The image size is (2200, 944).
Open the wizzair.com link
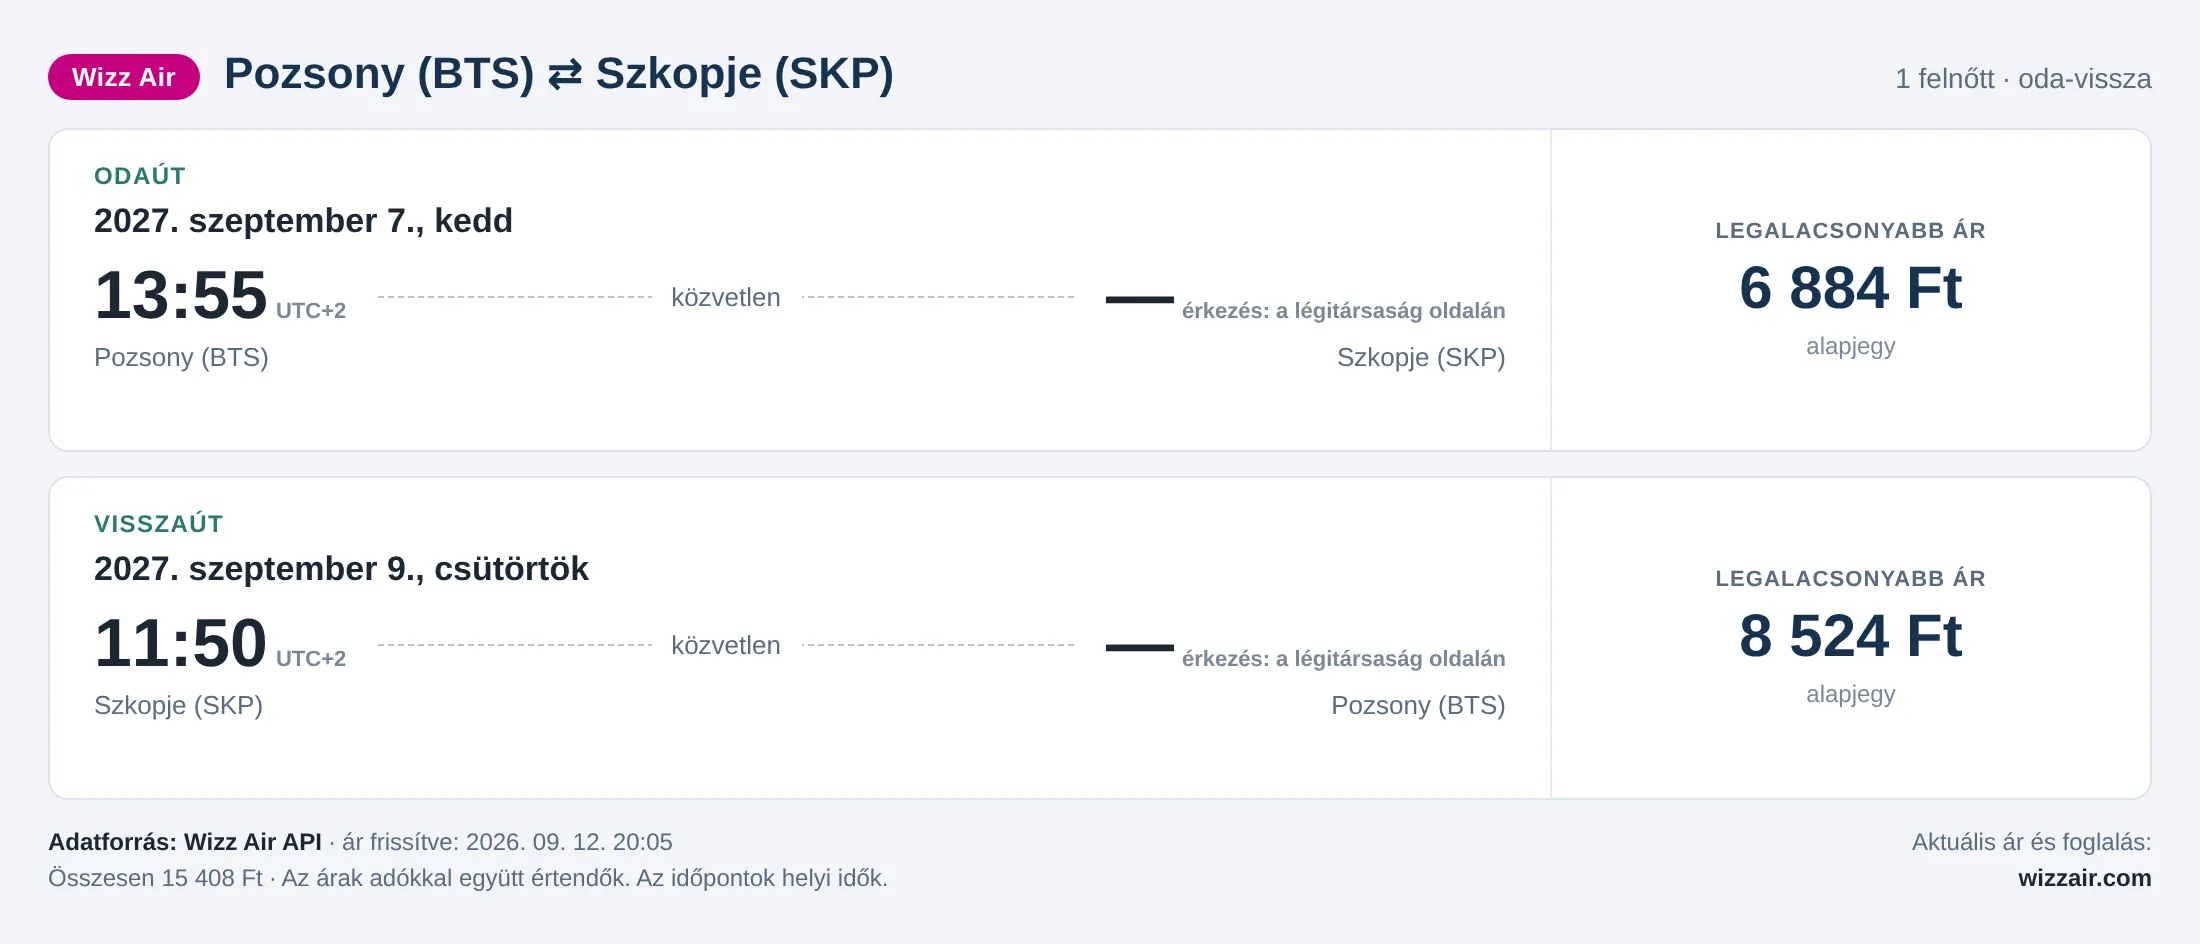(x=2084, y=878)
